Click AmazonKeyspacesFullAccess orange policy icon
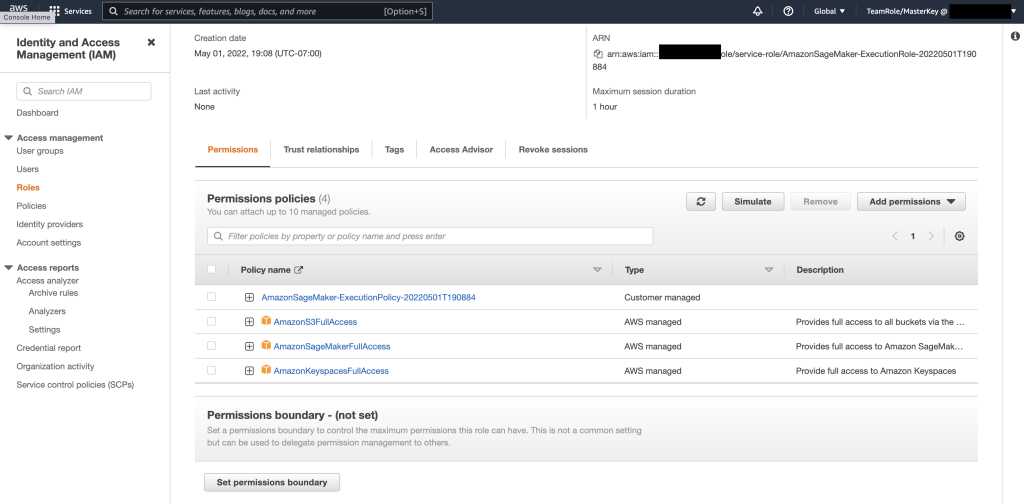 [x=266, y=370]
